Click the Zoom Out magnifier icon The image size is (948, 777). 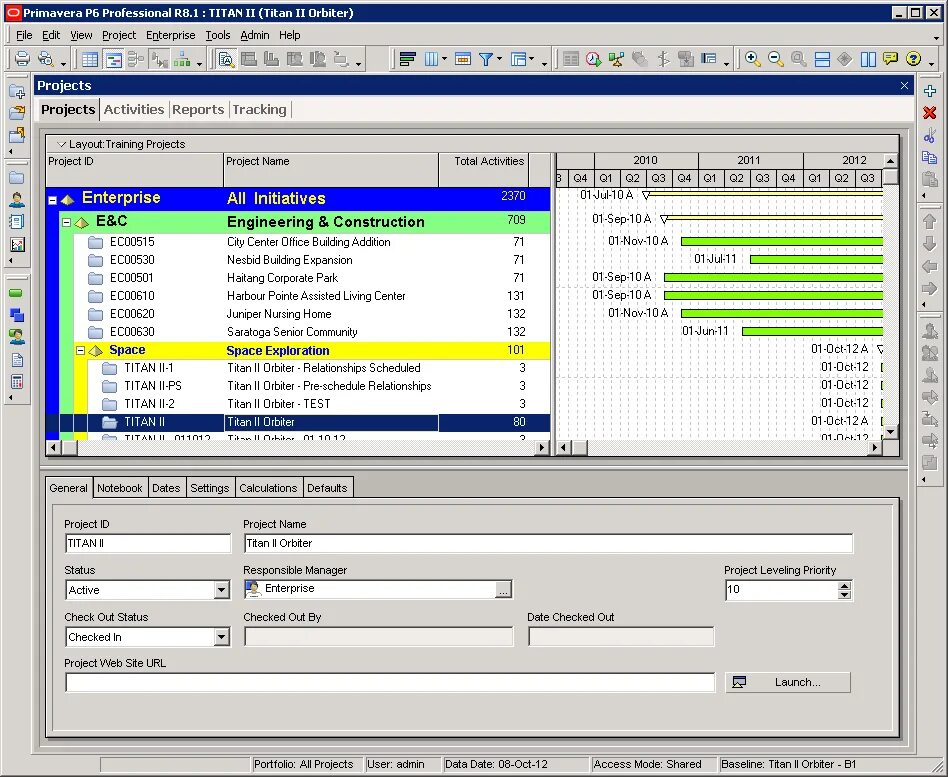pyautogui.click(x=776, y=59)
